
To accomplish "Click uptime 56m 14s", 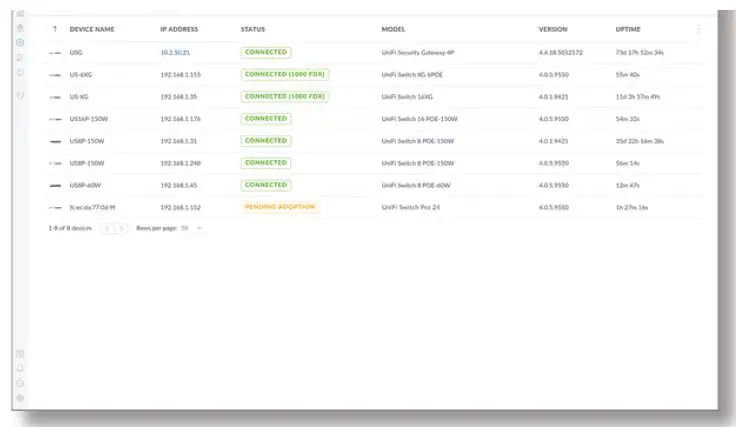I will [628, 163].
